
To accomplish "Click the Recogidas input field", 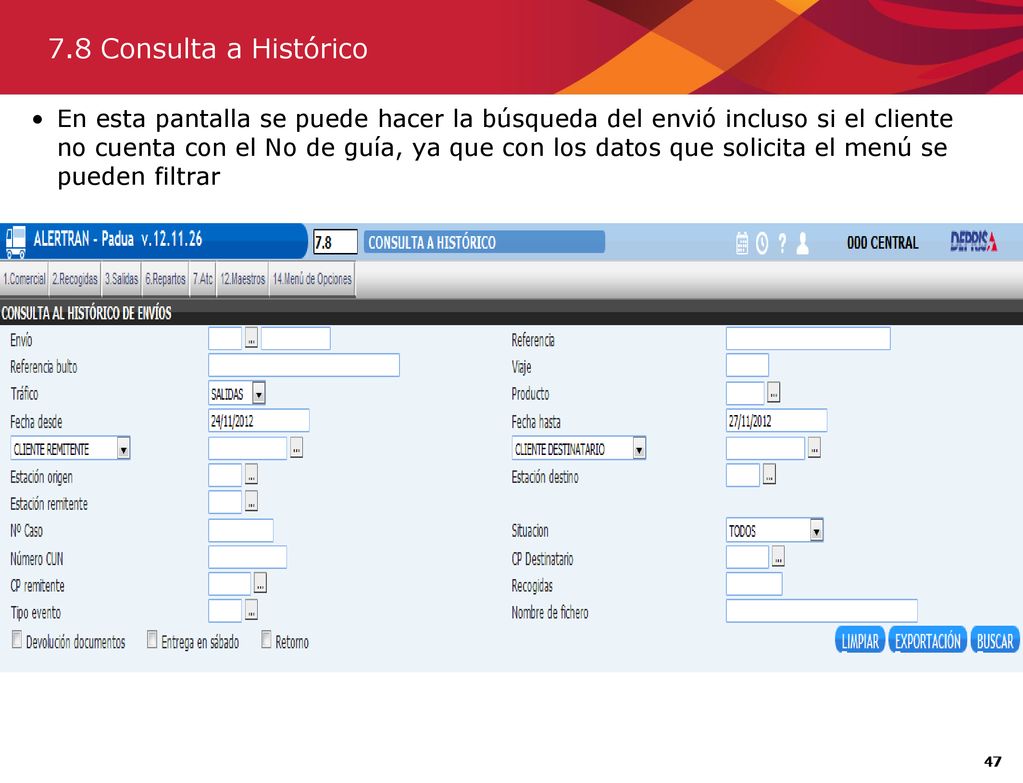I will (x=754, y=584).
